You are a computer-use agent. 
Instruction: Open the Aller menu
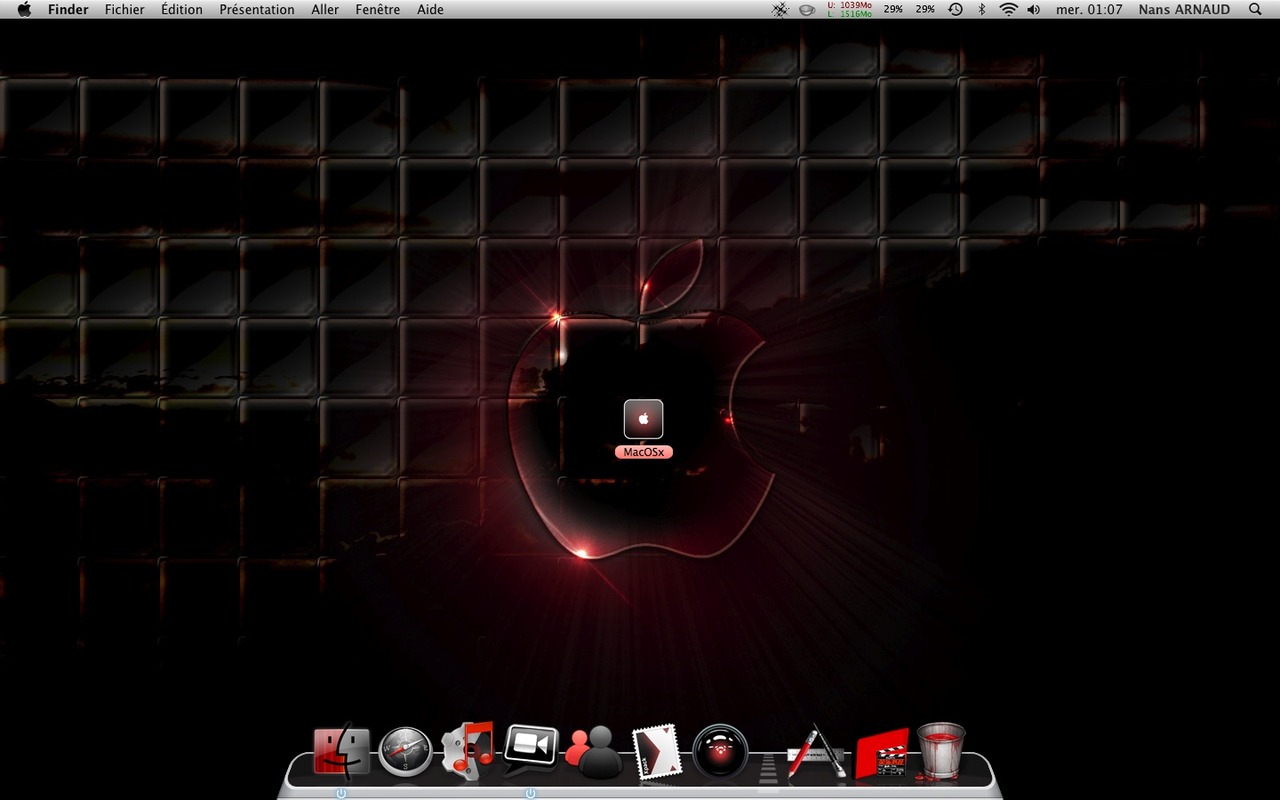(325, 9)
